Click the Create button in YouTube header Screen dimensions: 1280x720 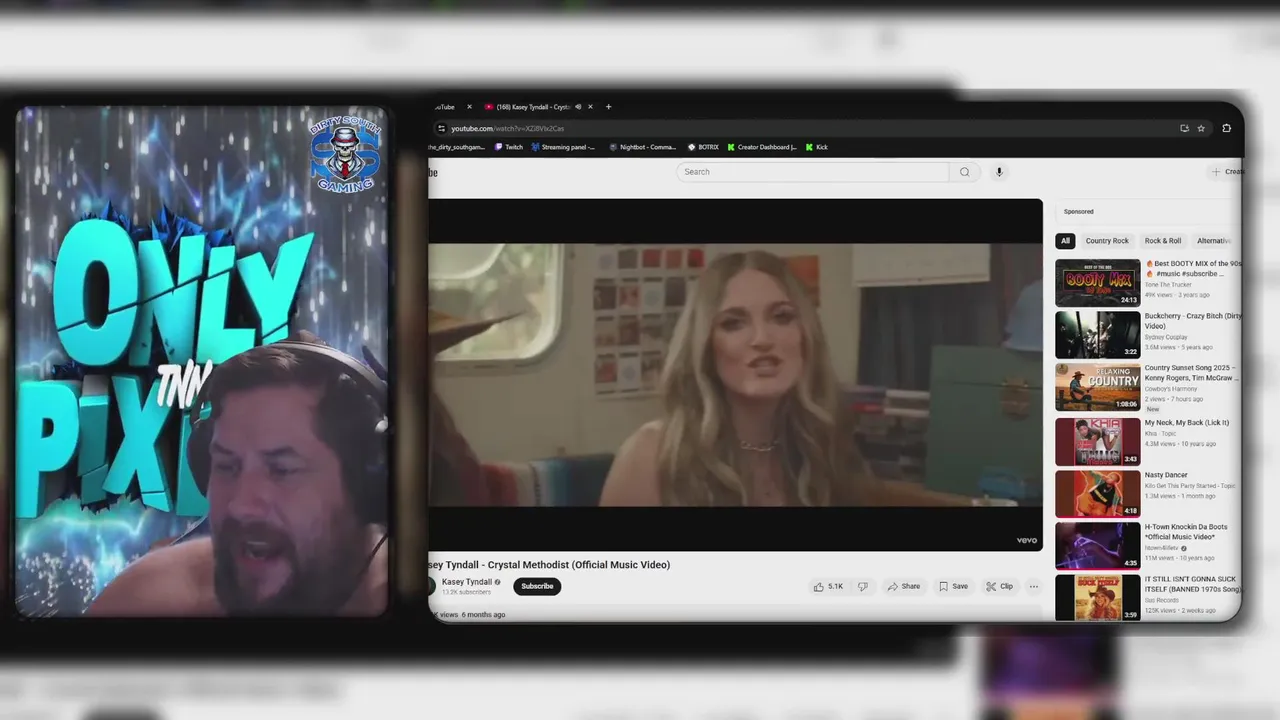[1228, 172]
